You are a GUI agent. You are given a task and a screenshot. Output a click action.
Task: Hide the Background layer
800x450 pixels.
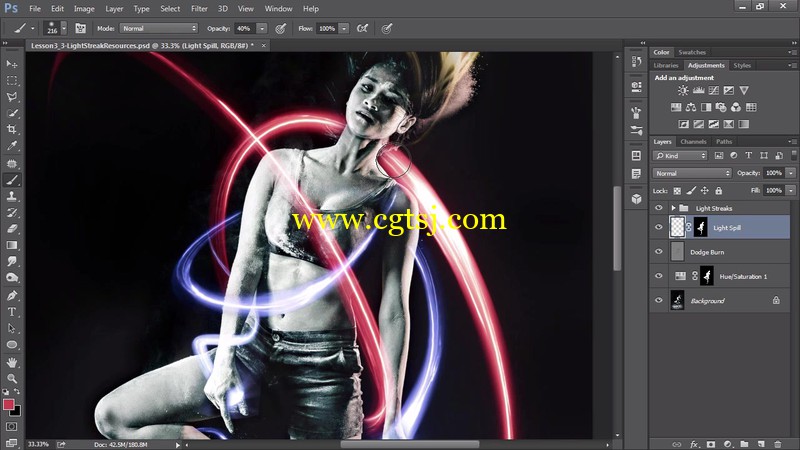(x=659, y=301)
